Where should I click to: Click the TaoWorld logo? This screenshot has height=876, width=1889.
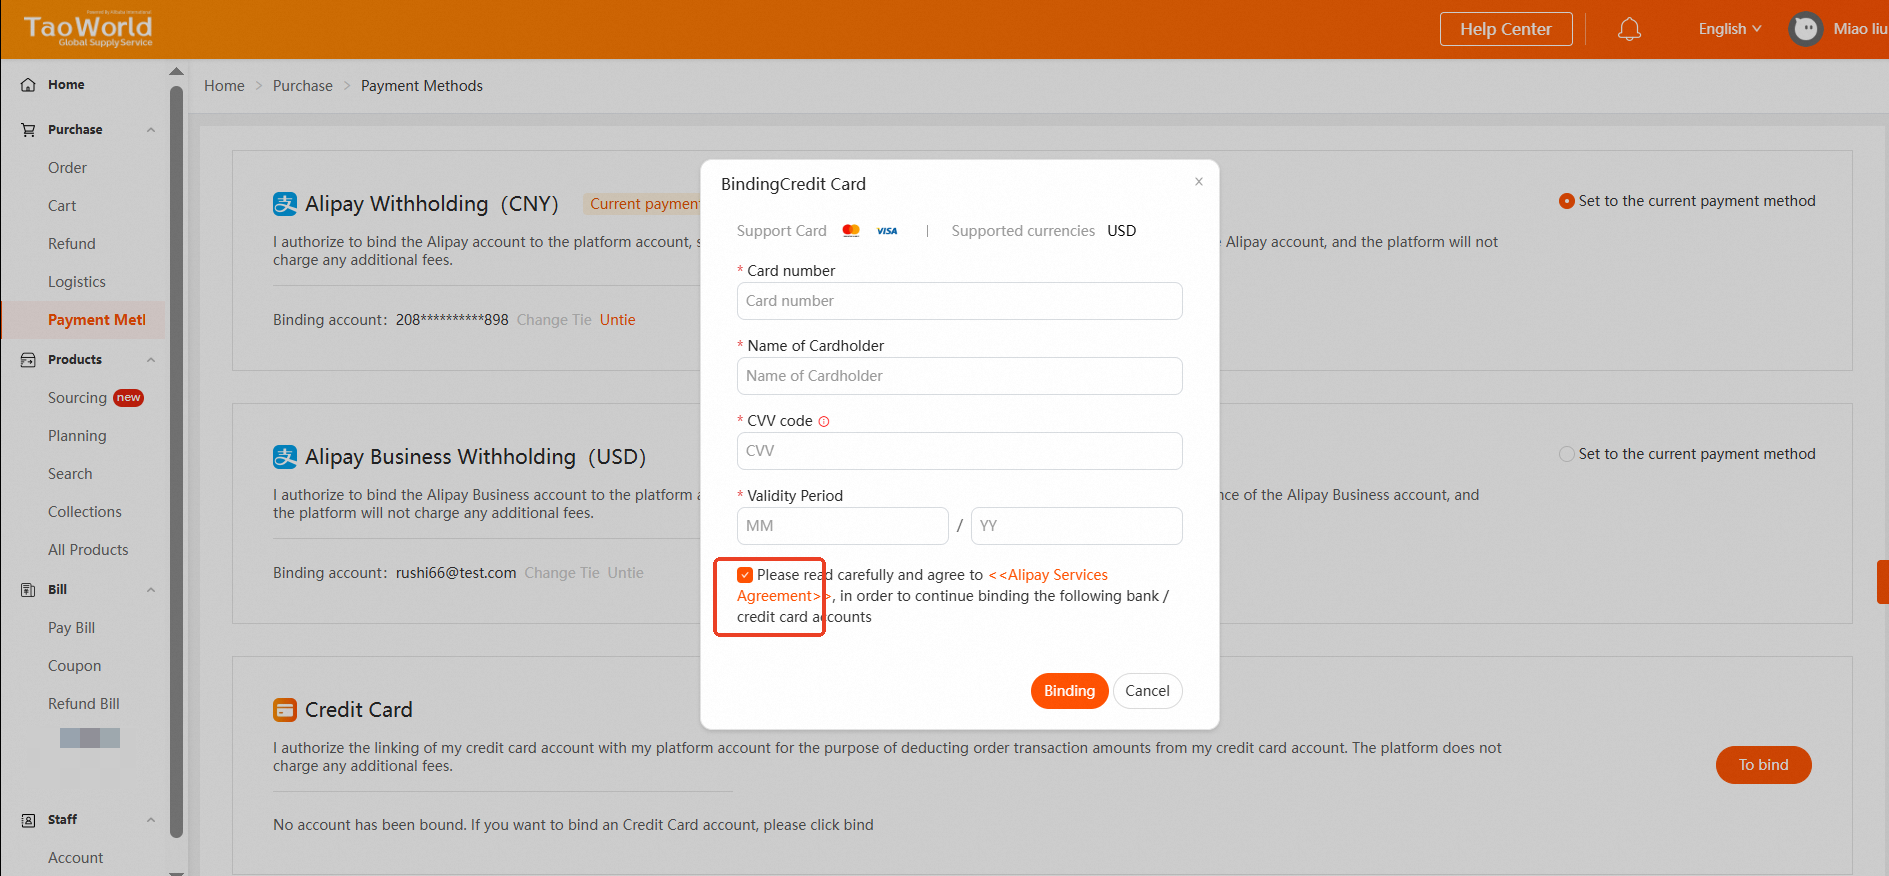click(x=88, y=29)
